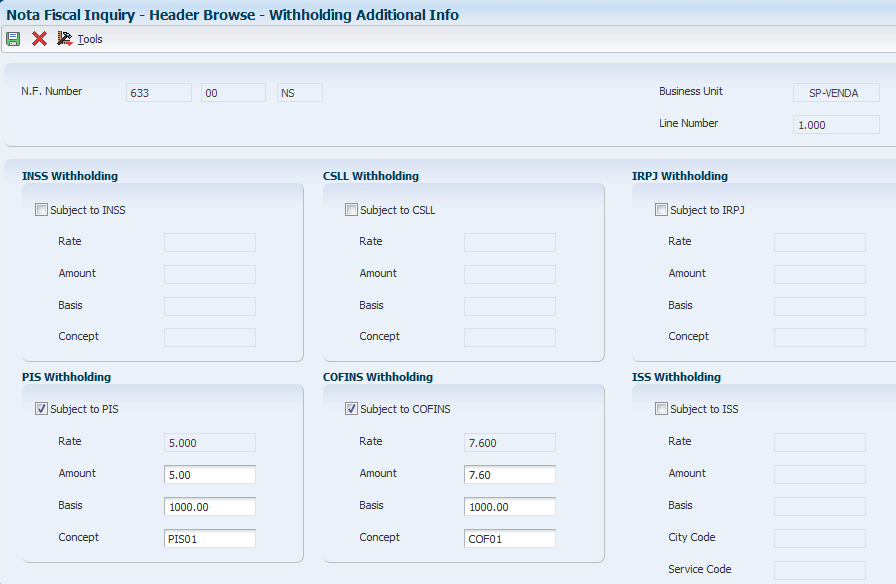
Task: Click the N.F. Number field showing 633
Action: (x=158, y=93)
